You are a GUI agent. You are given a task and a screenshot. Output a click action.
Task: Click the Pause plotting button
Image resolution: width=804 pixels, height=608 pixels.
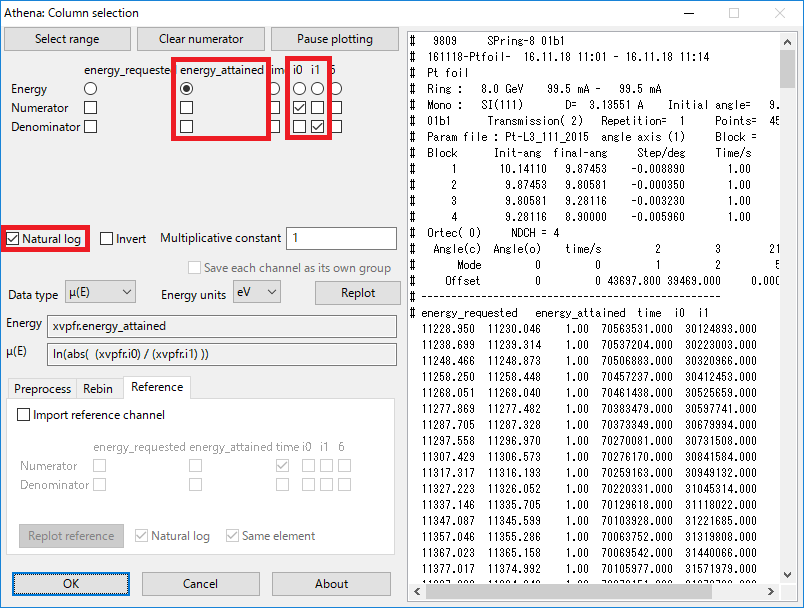tap(335, 39)
